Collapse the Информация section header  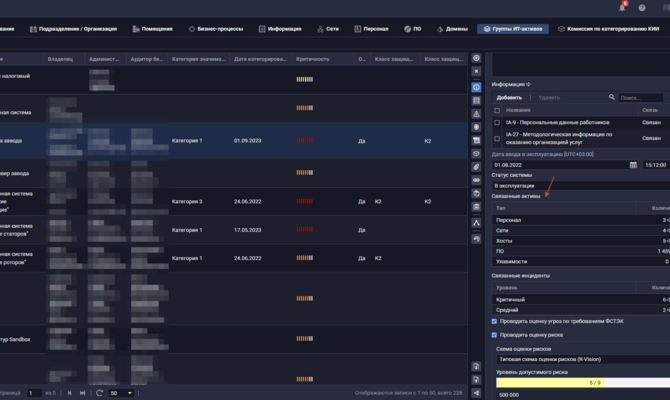(x=511, y=84)
